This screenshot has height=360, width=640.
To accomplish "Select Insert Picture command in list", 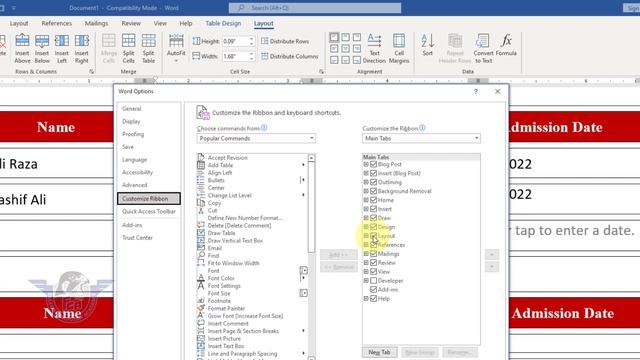I will click(x=224, y=339).
